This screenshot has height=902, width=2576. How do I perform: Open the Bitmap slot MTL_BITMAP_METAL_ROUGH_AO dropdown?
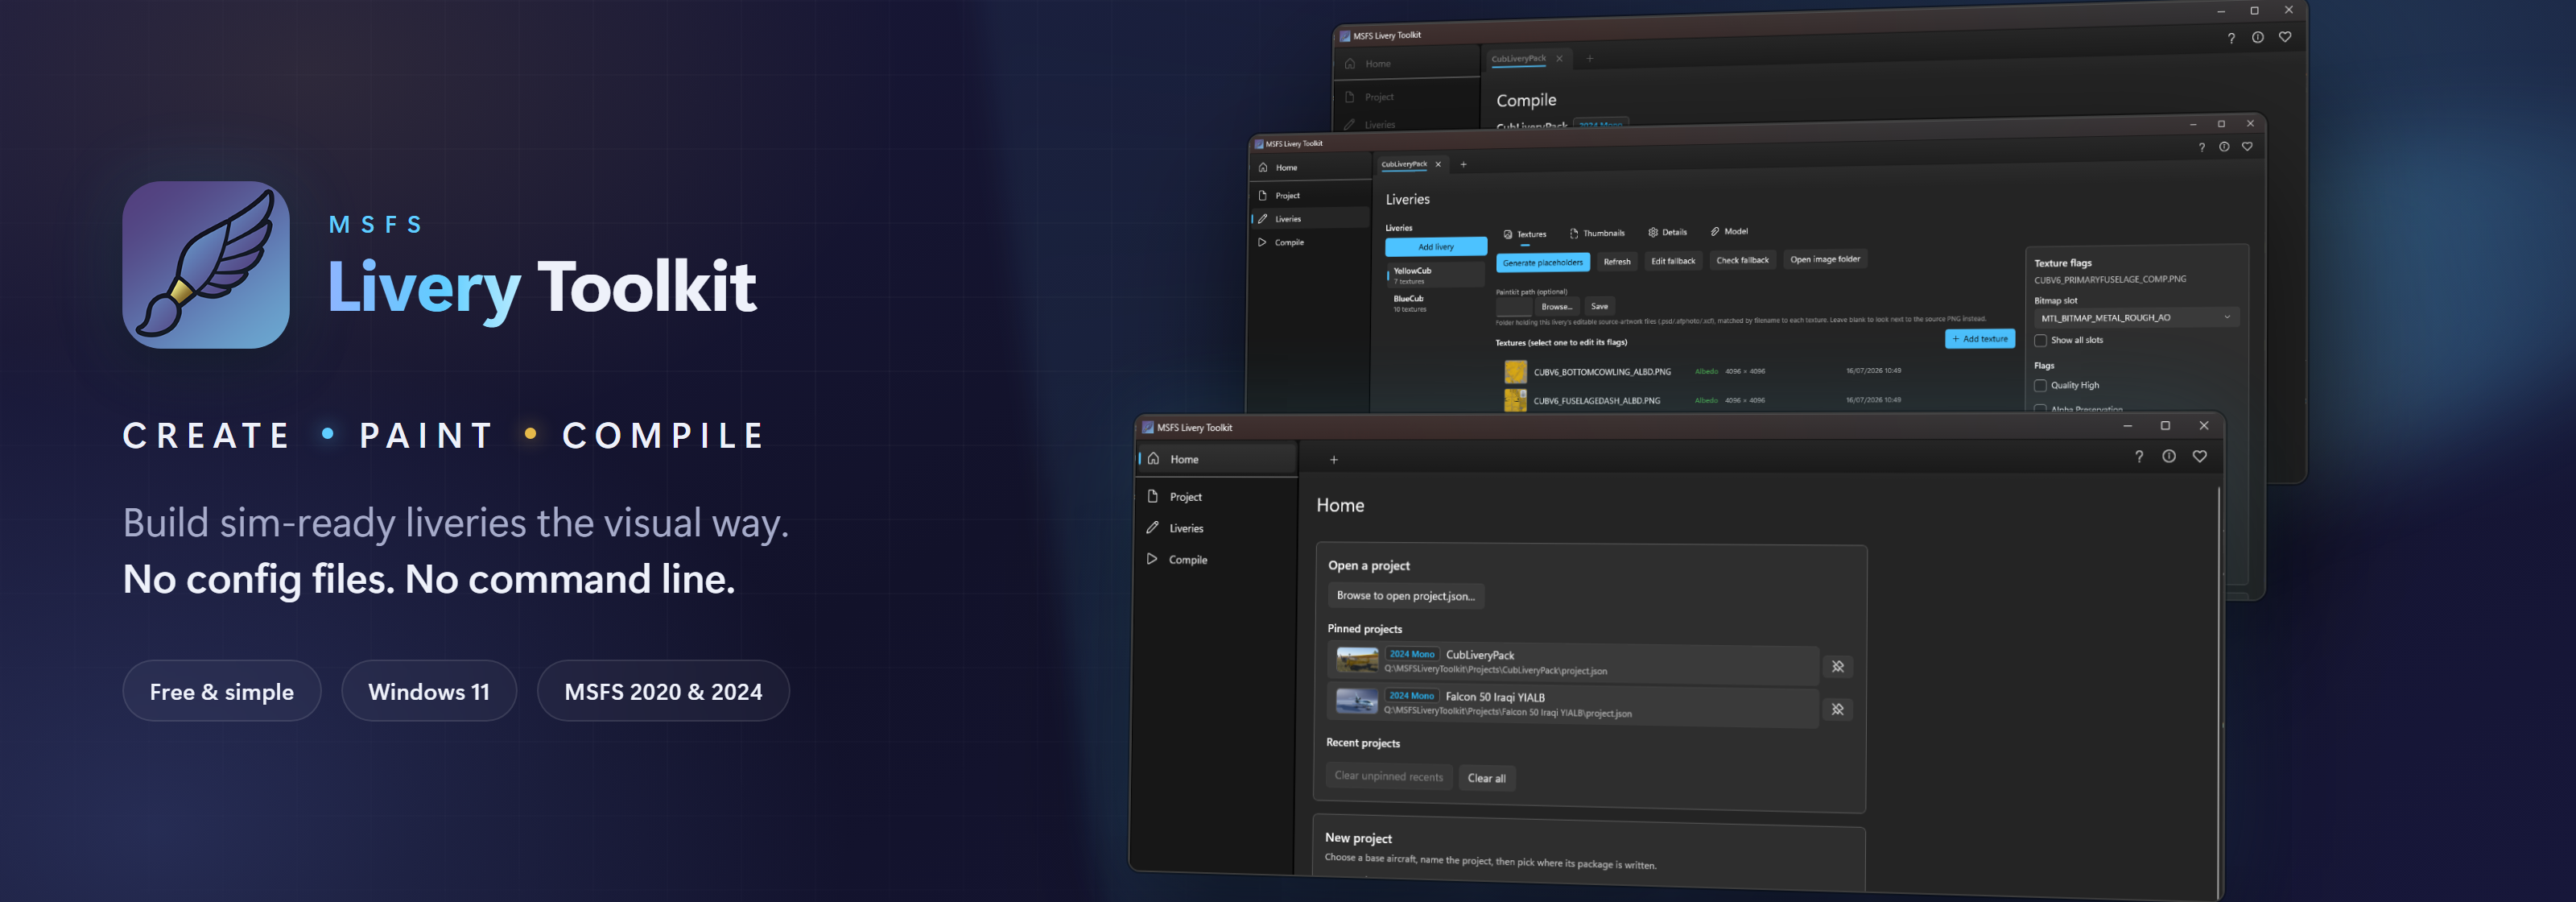pos(2136,318)
